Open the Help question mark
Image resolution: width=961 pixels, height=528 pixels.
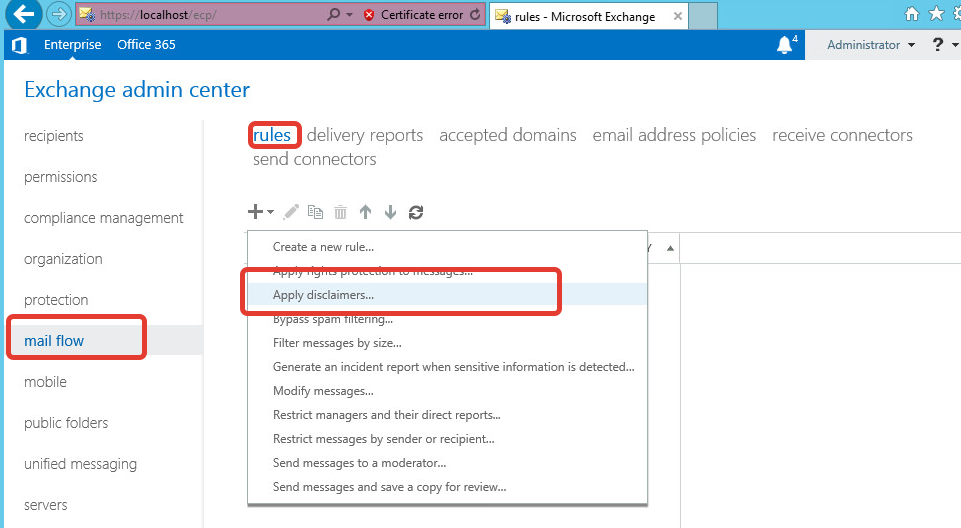(x=938, y=44)
